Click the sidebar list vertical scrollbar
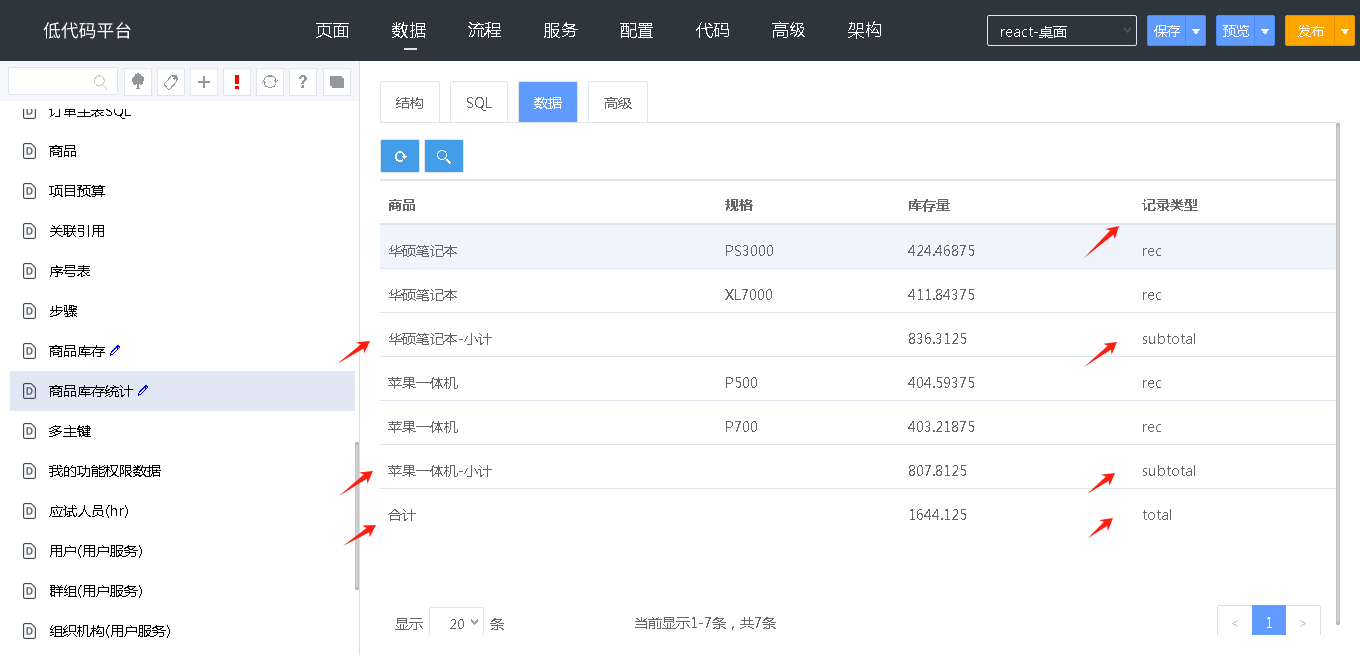The height and width of the screenshot is (655, 1360). point(357,516)
